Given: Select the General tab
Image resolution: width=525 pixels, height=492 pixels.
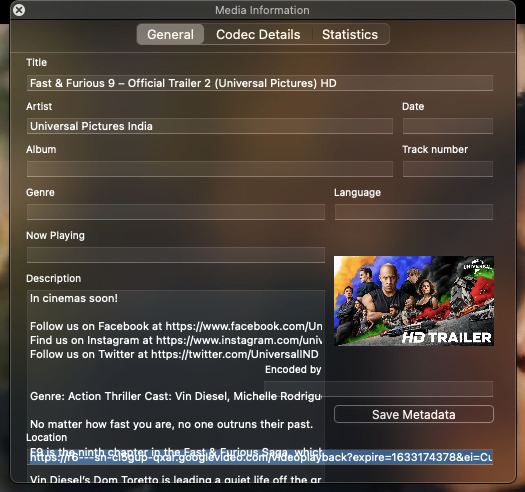Looking at the screenshot, I should [170, 34].
